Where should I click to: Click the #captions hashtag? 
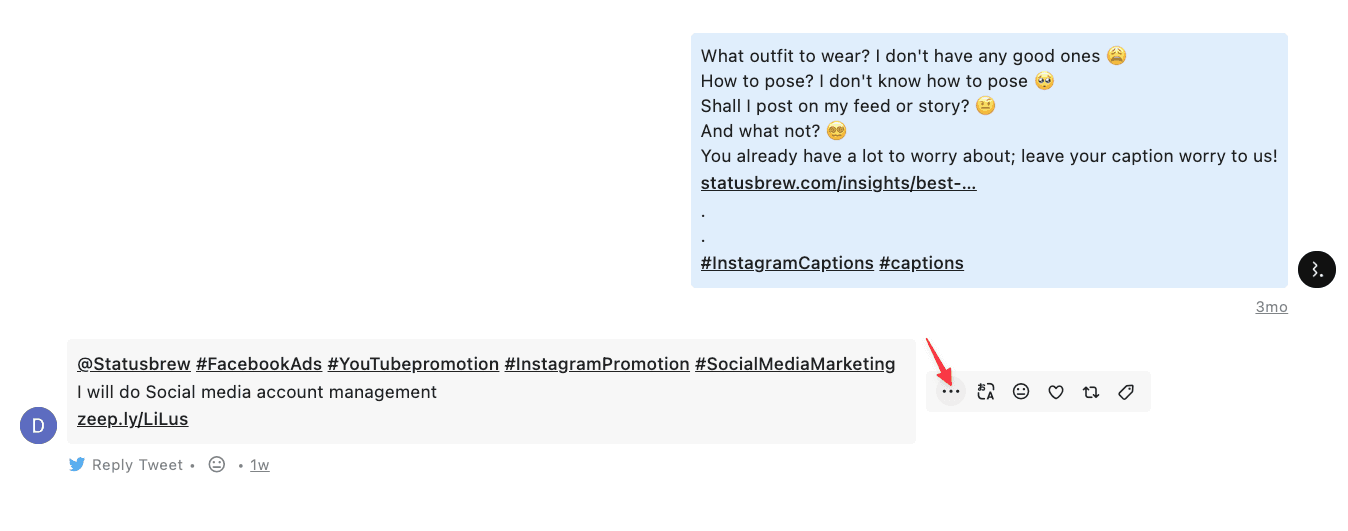point(921,263)
